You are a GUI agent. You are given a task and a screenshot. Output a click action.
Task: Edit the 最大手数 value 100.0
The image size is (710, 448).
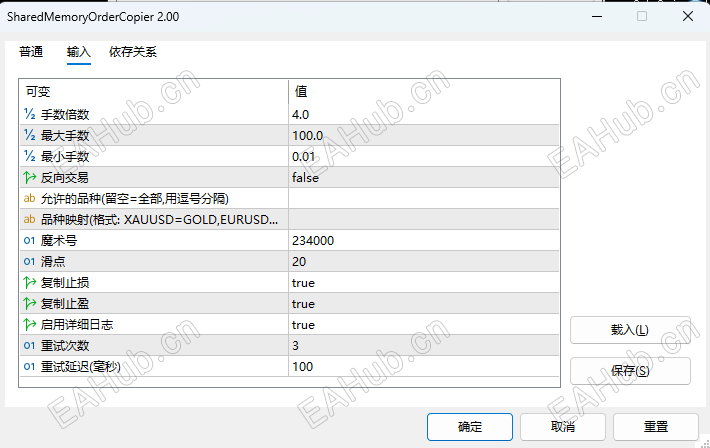pos(423,135)
